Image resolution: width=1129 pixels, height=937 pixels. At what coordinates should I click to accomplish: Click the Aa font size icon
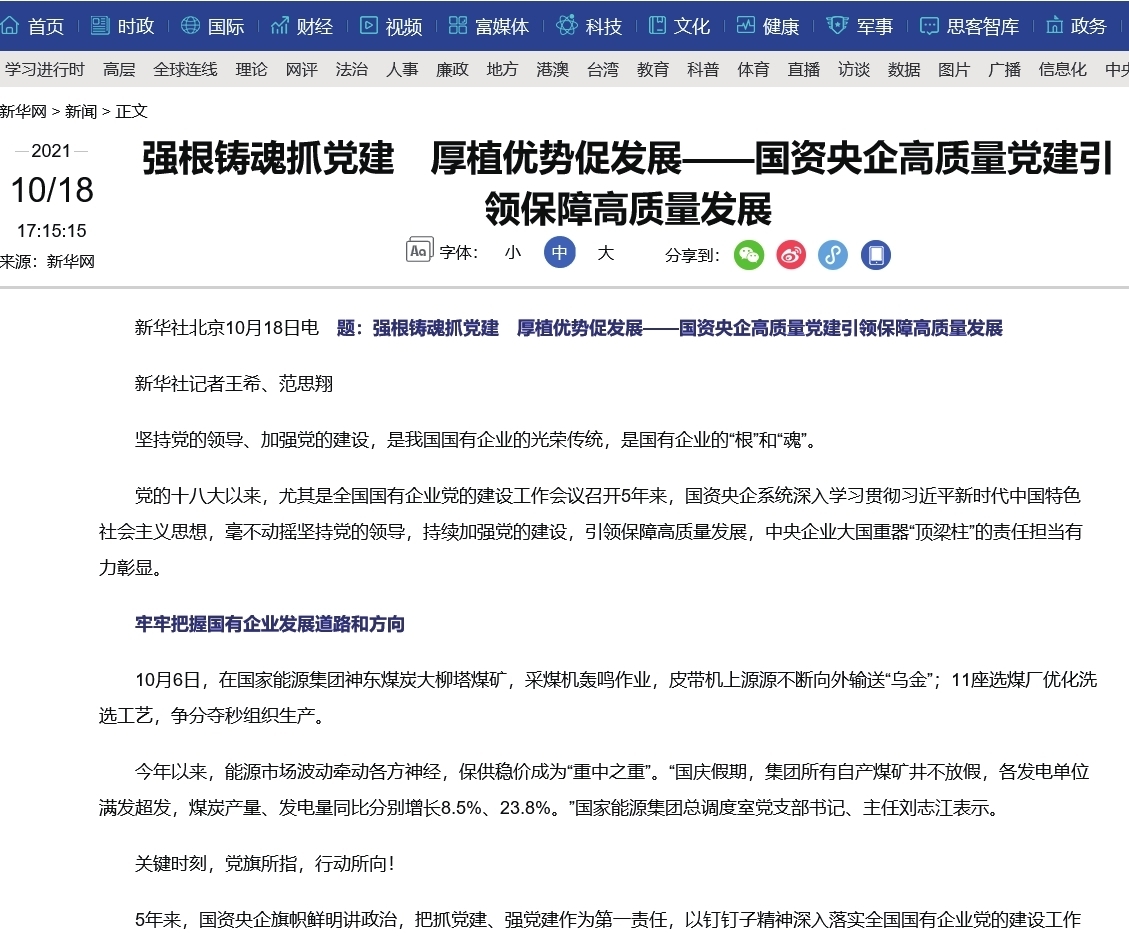(420, 250)
